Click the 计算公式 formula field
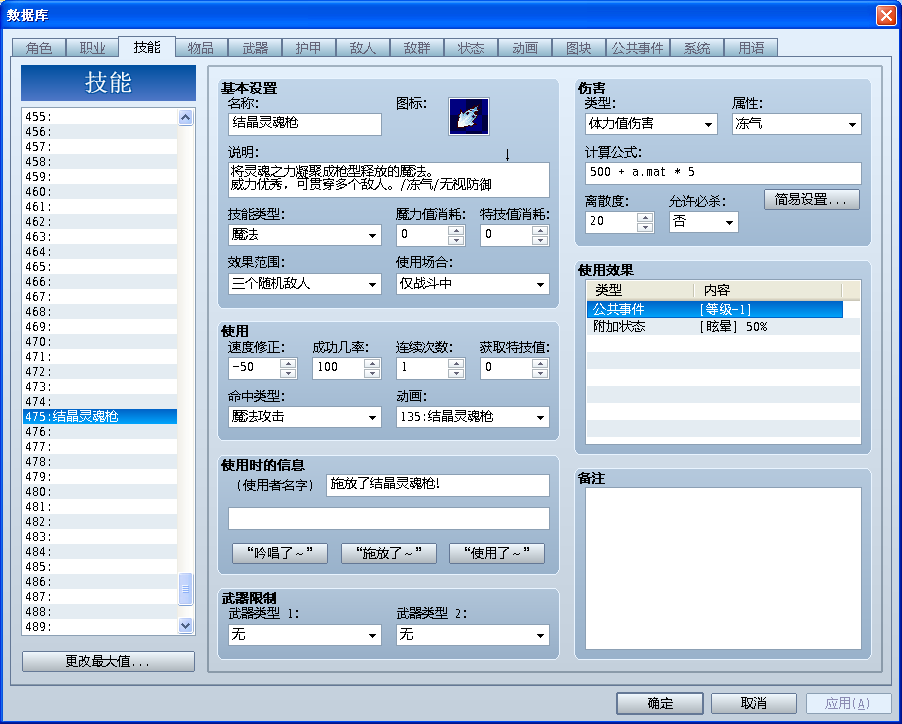This screenshot has width=902, height=724. 723,173
